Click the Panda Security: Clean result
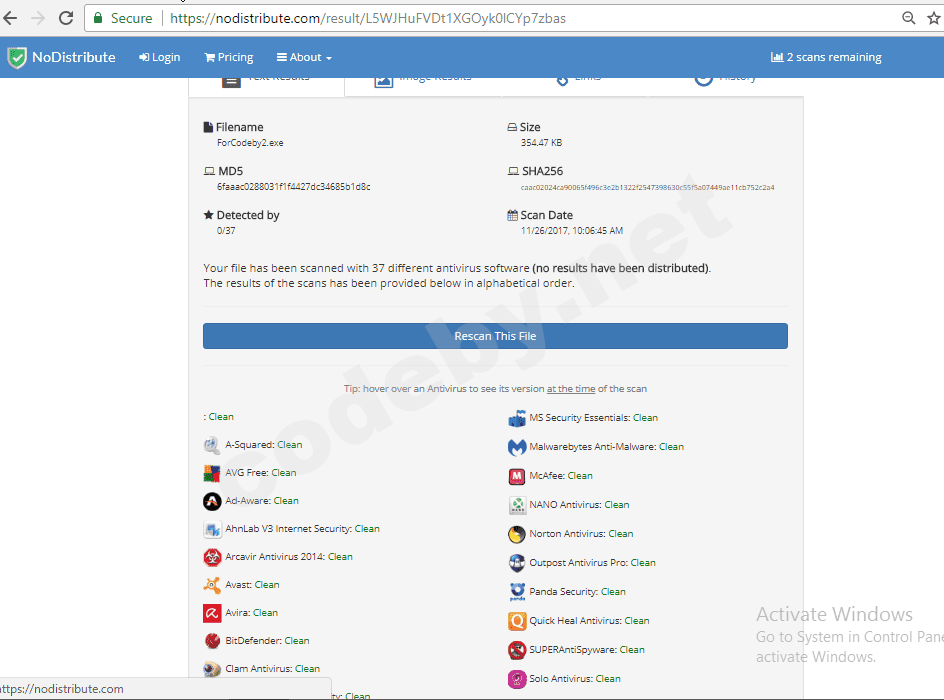Image resolution: width=944 pixels, height=700 pixels. click(x=577, y=592)
